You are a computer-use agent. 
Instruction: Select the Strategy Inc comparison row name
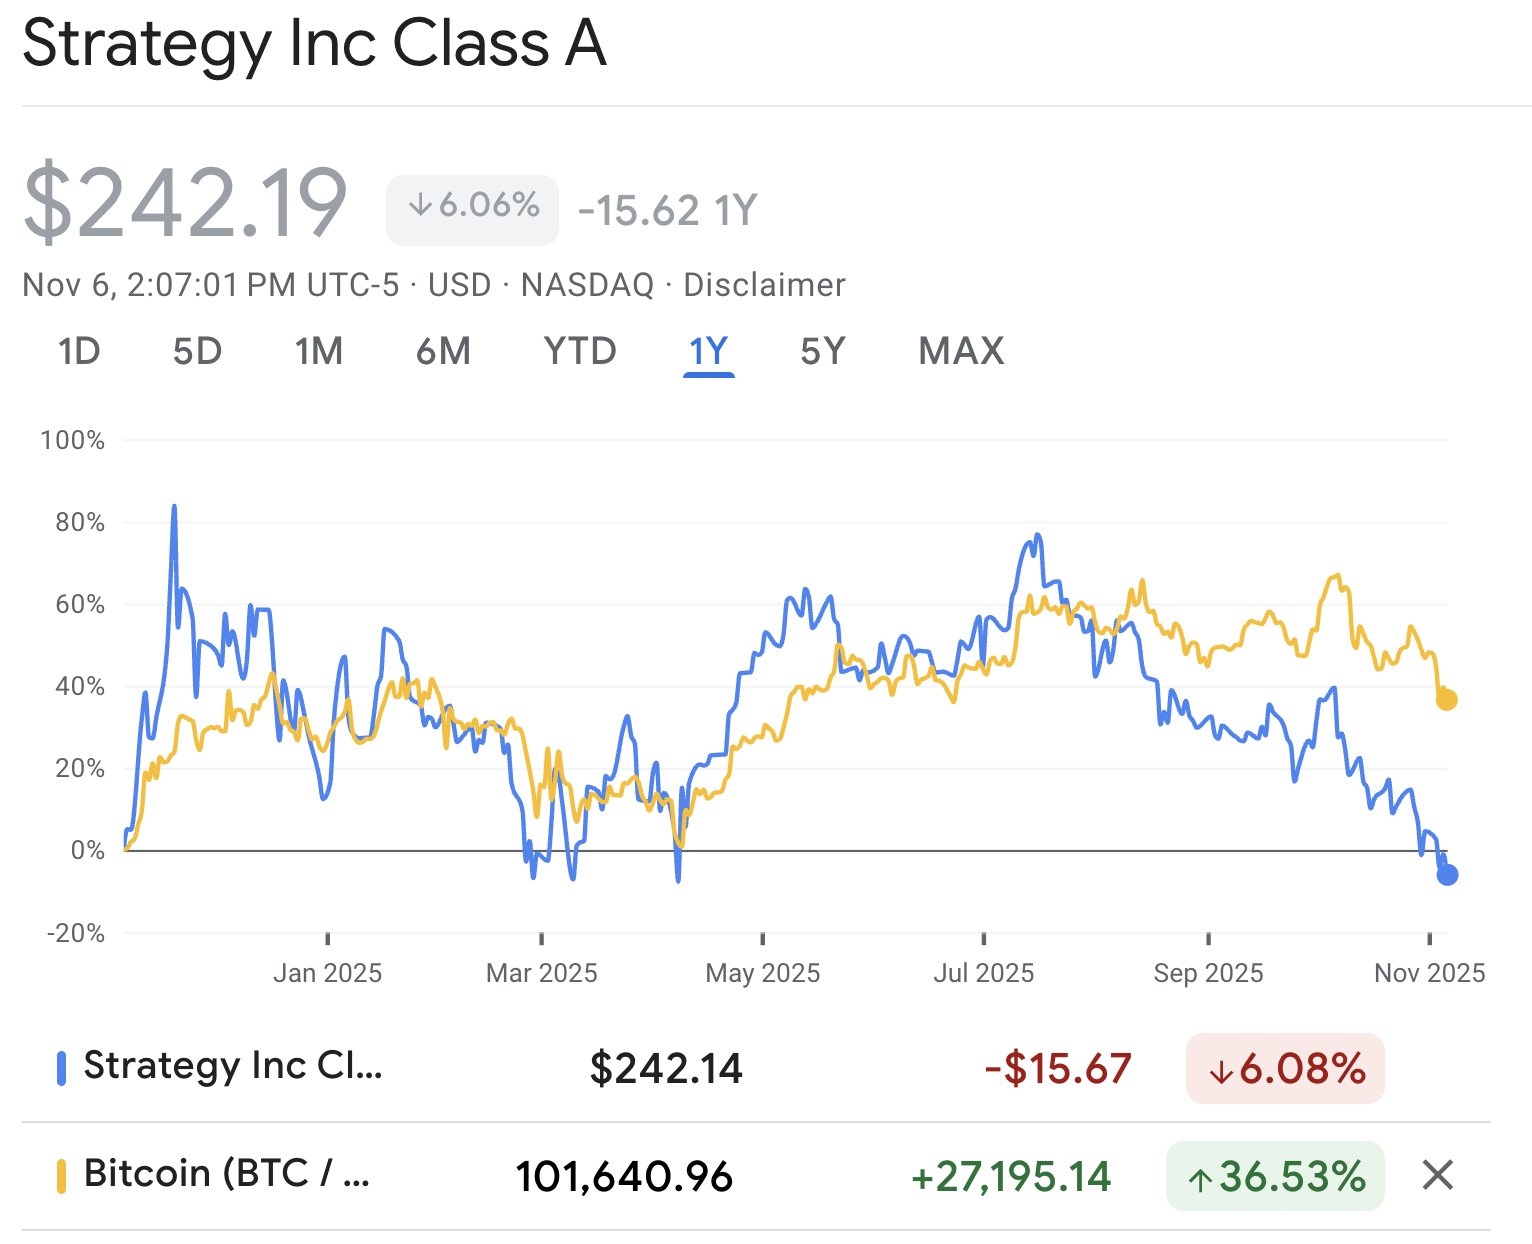tap(232, 1066)
